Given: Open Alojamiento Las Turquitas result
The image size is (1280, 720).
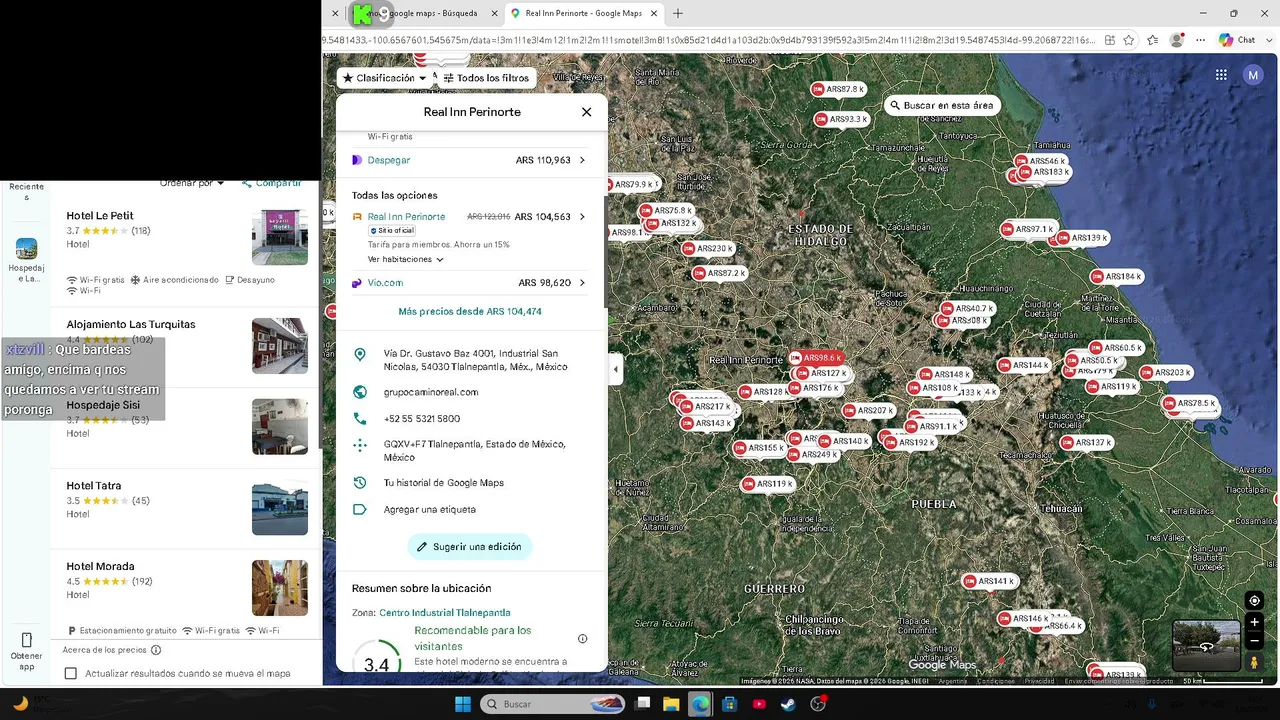Looking at the screenshot, I should (186, 345).
